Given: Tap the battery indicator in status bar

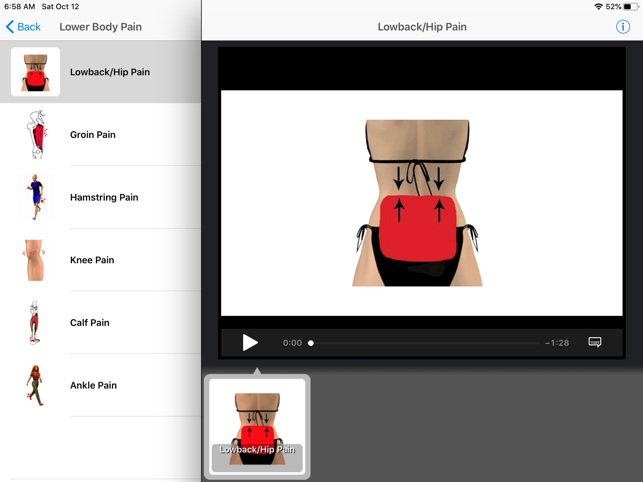Looking at the screenshot, I should [x=631, y=7].
